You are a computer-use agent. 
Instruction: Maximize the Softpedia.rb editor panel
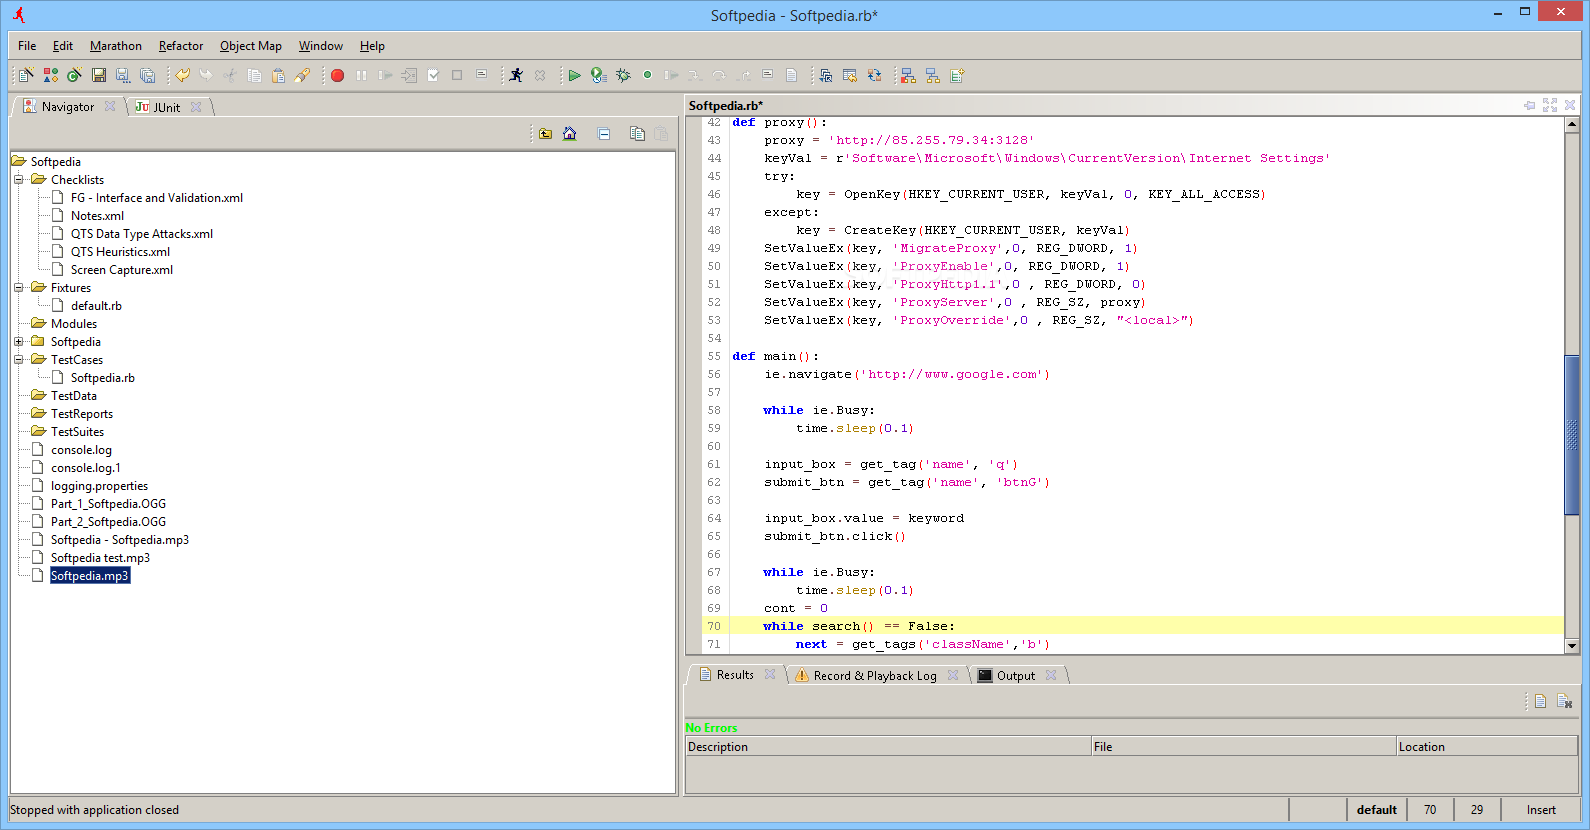[1550, 105]
